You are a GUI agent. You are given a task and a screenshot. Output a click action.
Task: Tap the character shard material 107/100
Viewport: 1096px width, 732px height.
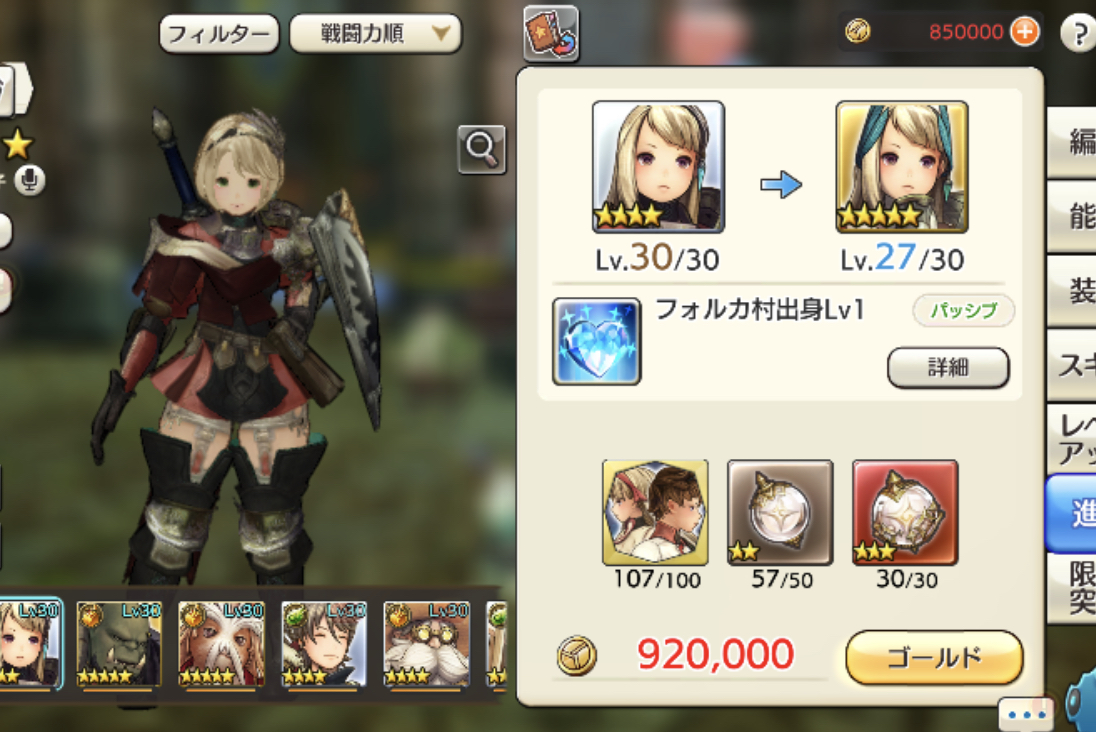[x=655, y=512]
